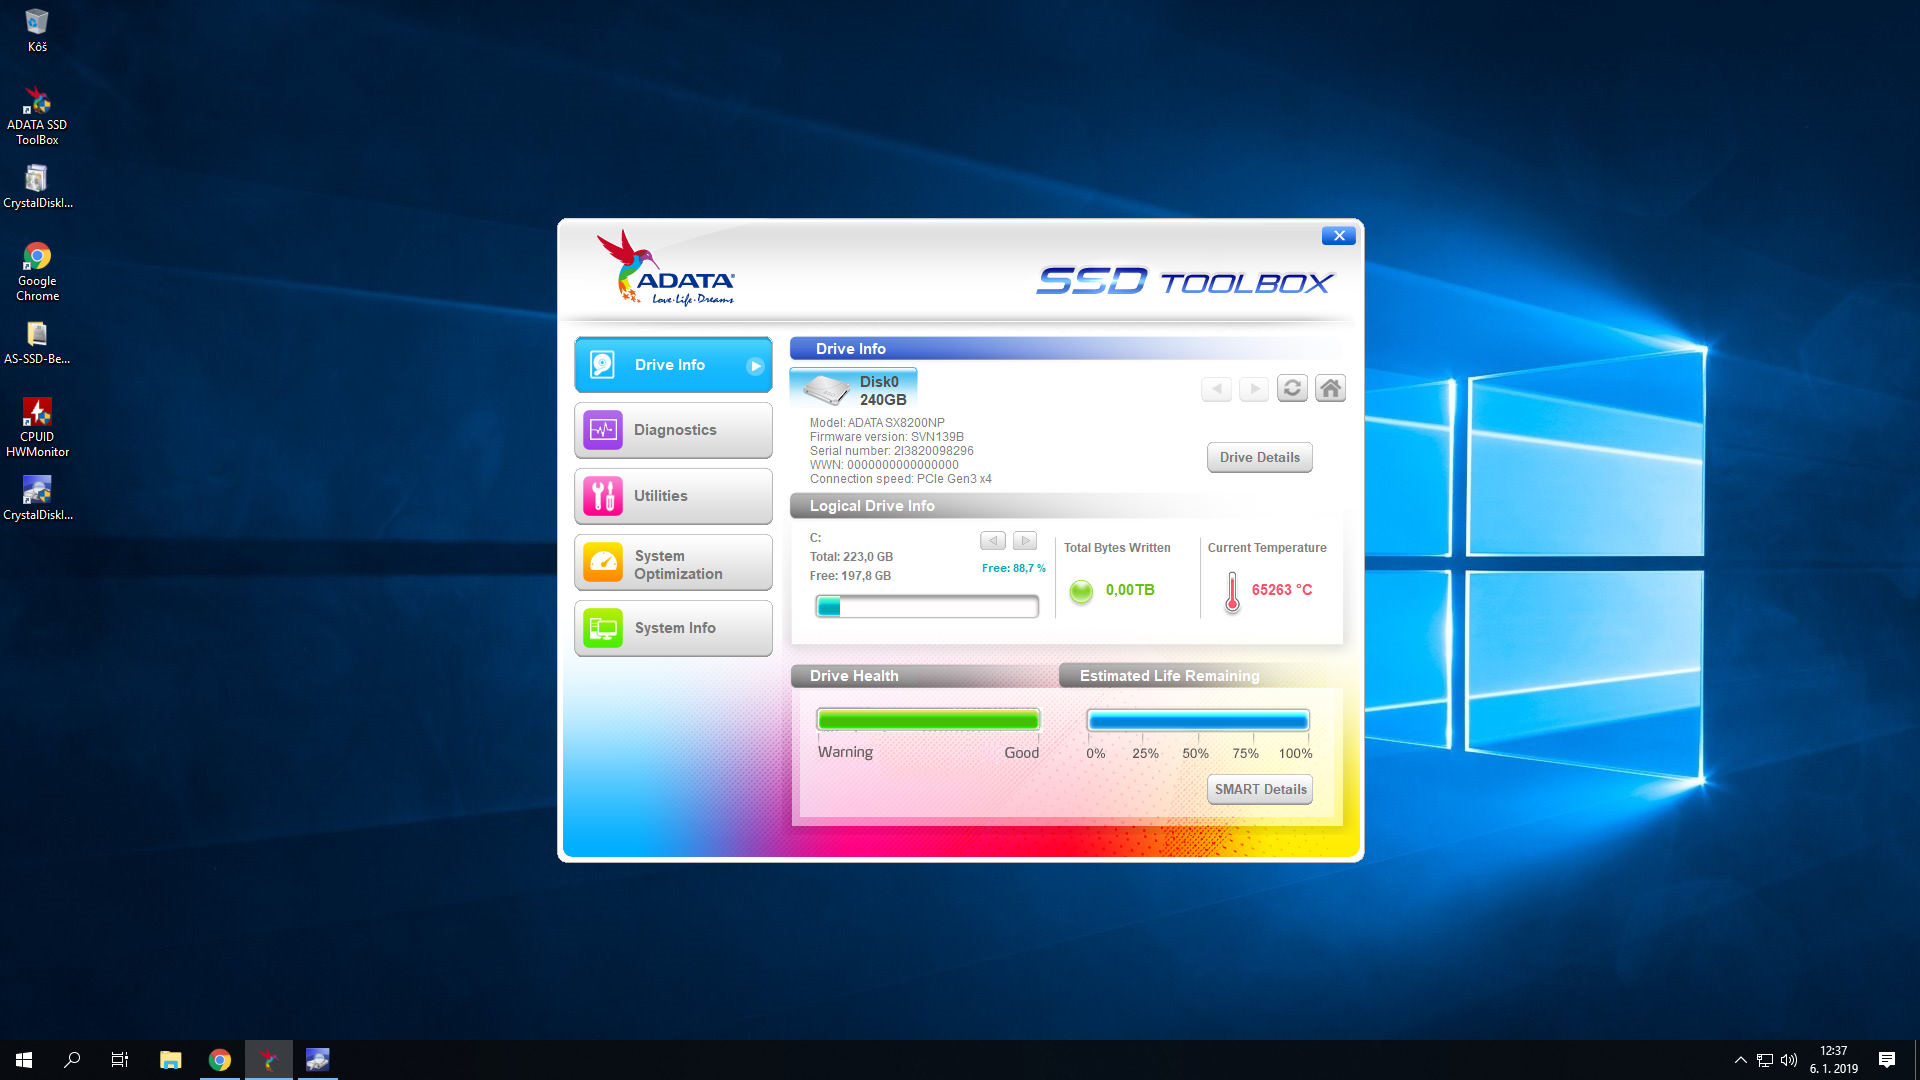Screen dimensions: 1920x1080
Task: Open the Diagnostics section
Action: [673, 430]
